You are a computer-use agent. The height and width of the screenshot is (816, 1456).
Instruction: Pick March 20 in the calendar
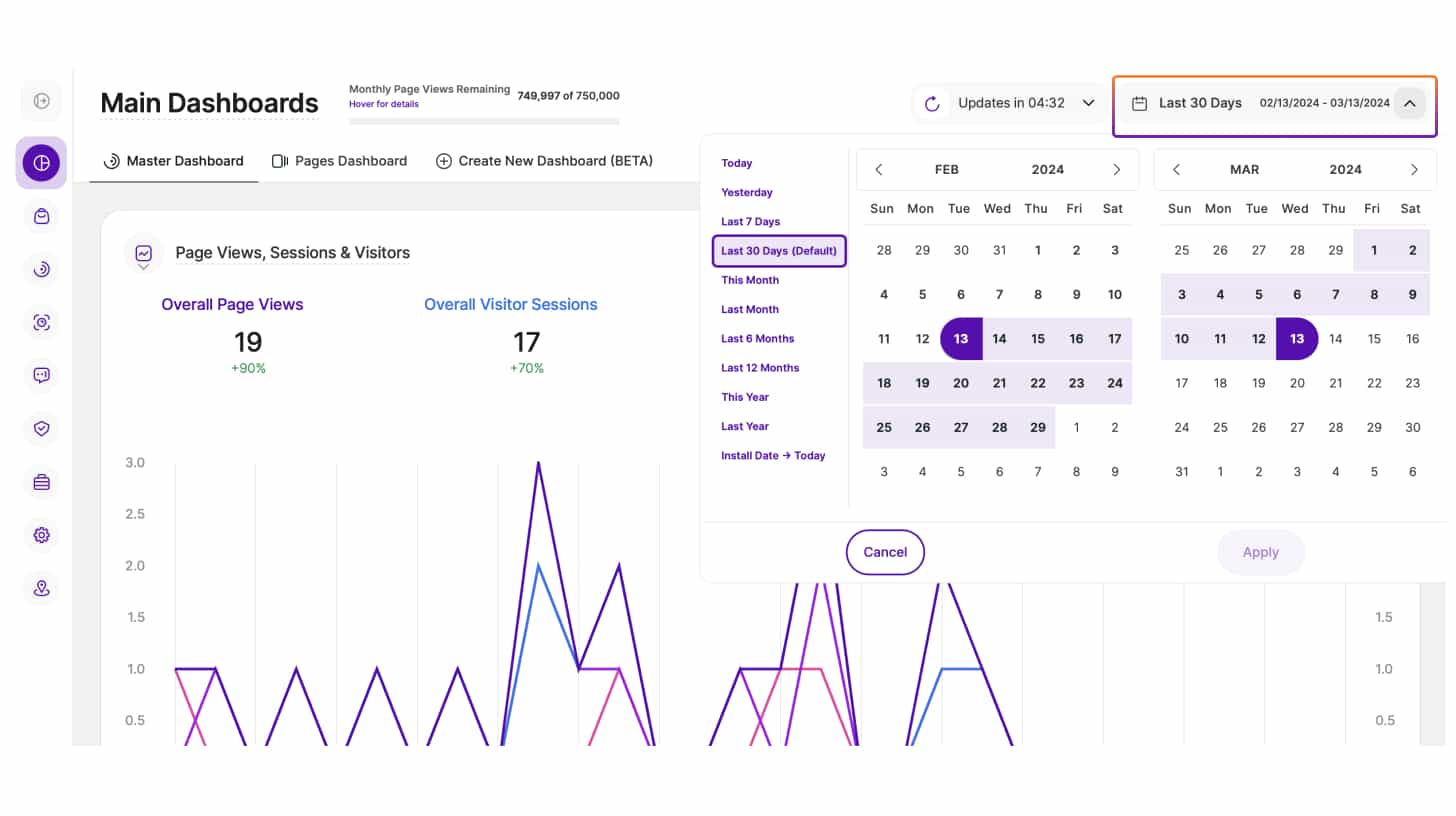tap(1297, 383)
